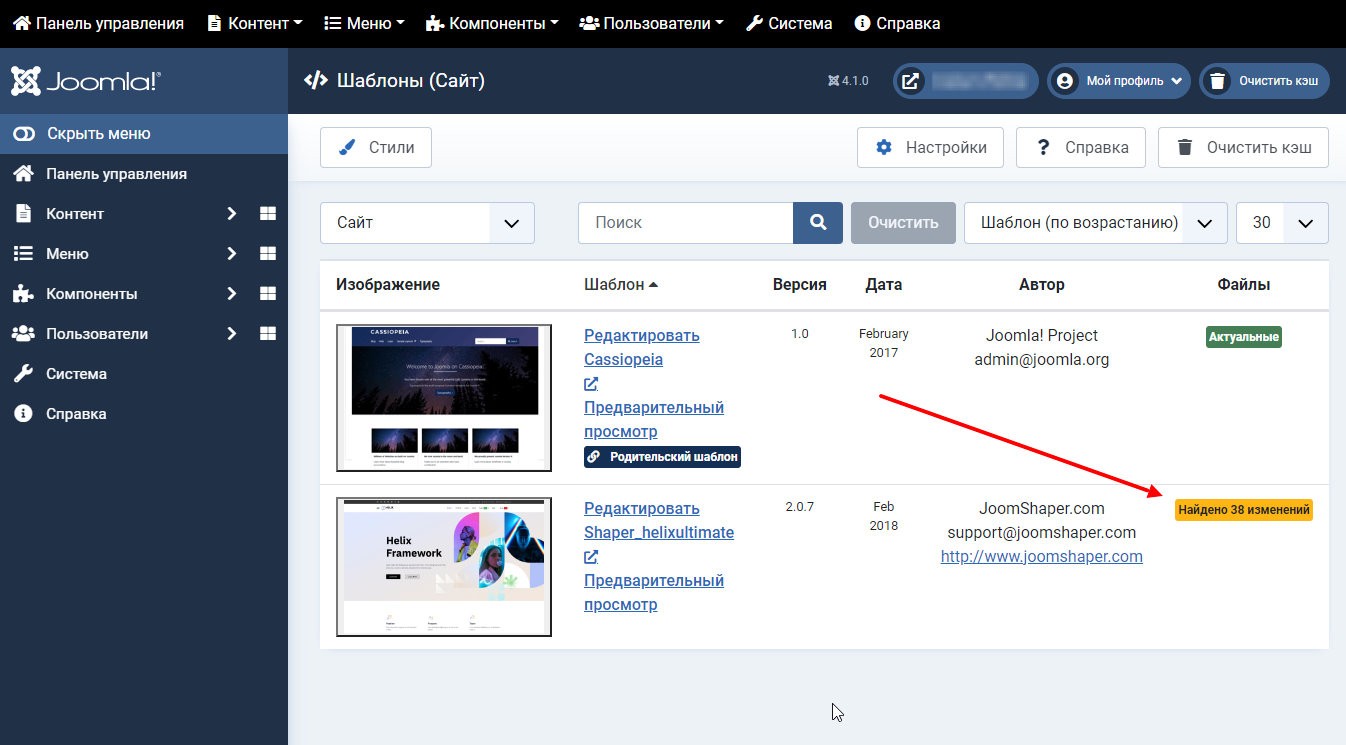The width and height of the screenshot is (1346, 745).
Task: Open Панель управления in the top bar
Action: pyautogui.click(x=98, y=23)
